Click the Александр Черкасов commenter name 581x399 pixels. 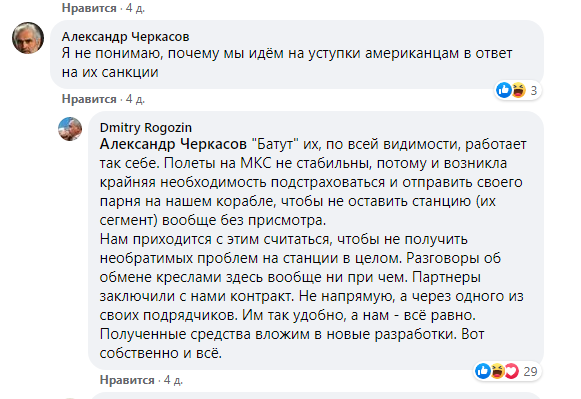coord(125,37)
